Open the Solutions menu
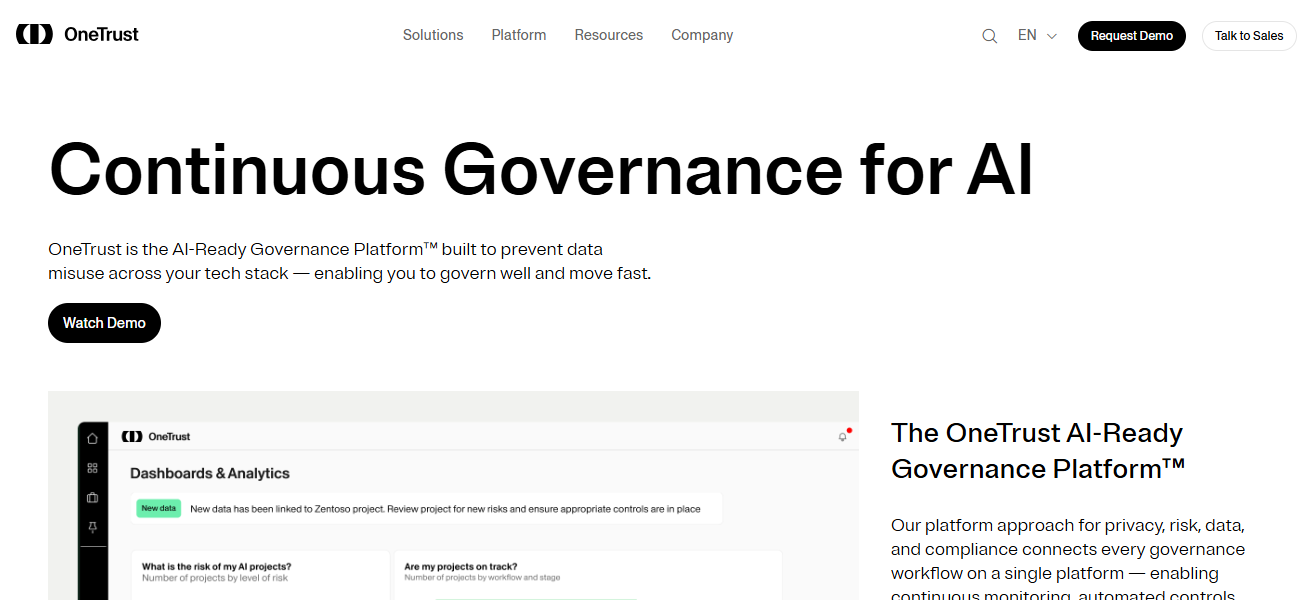Image resolution: width=1312 pixels, height=600 pixels. pyautogui.click(x=433, y=35)
